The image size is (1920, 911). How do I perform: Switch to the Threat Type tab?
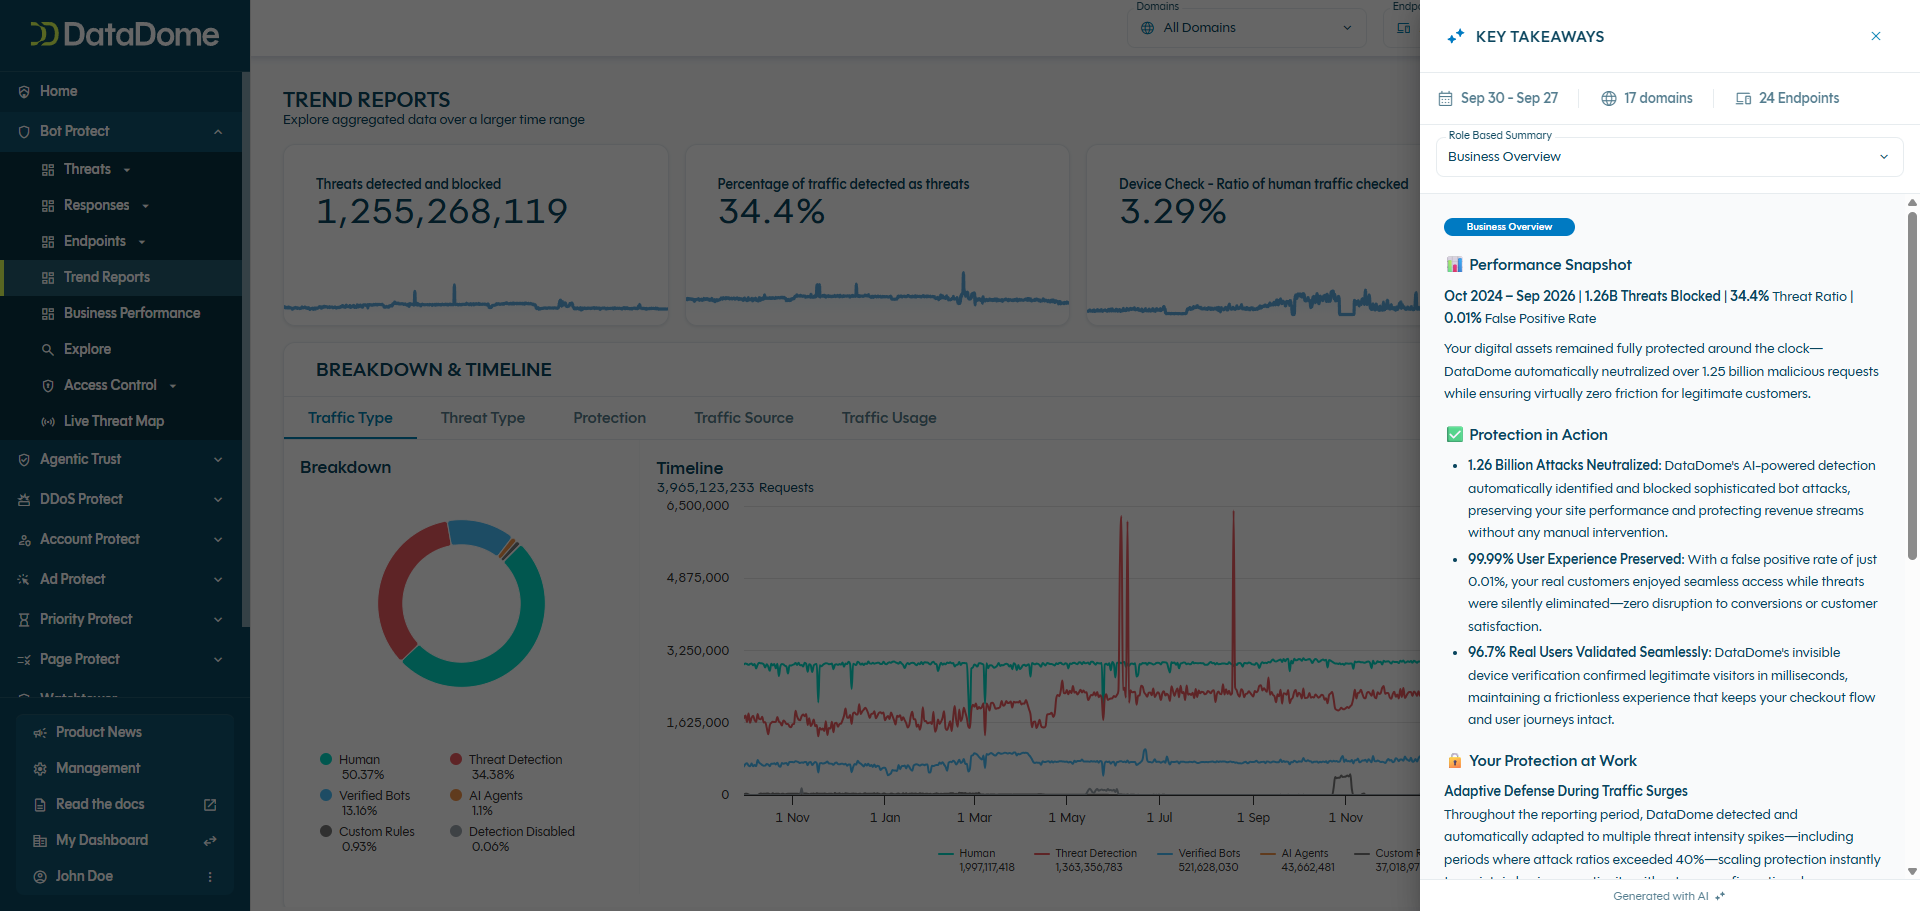(x=483, y=418)
